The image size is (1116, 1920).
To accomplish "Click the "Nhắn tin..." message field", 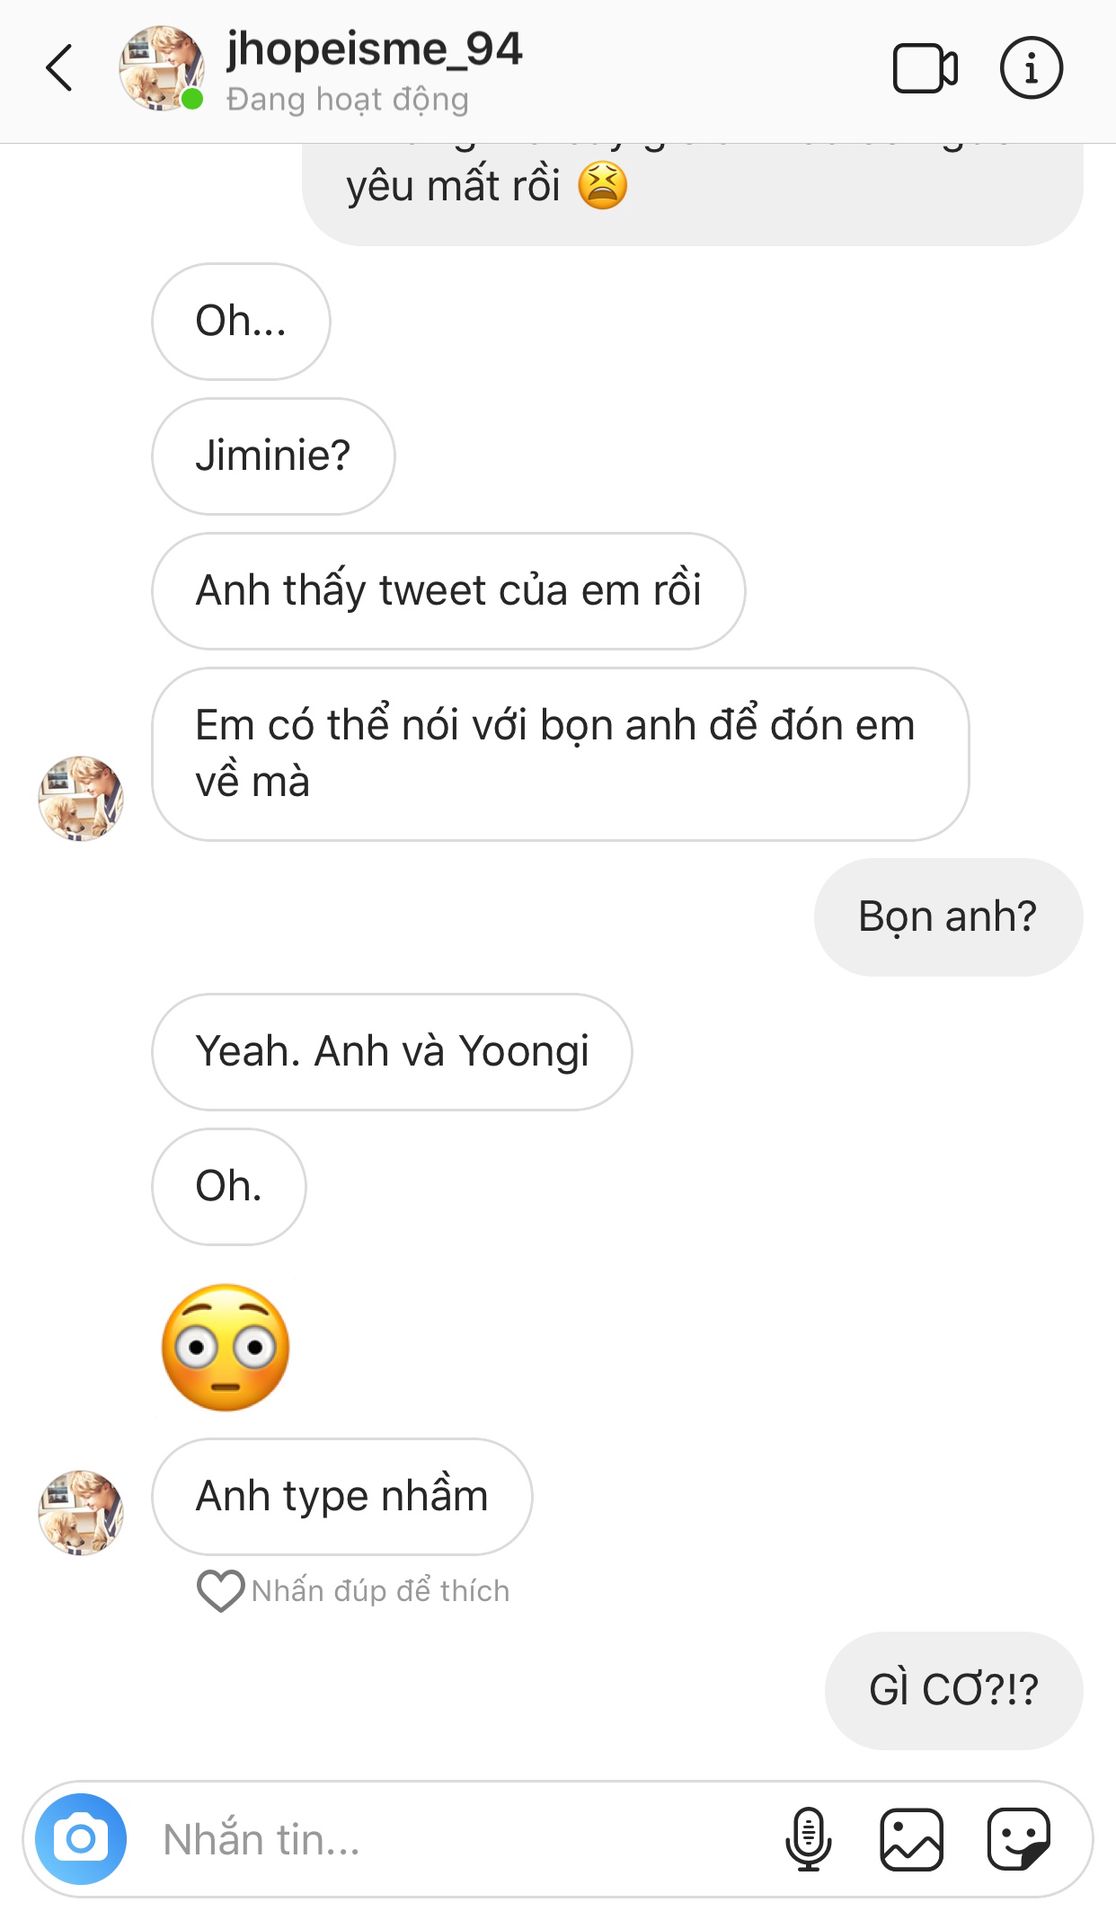I will [450, 1838].
